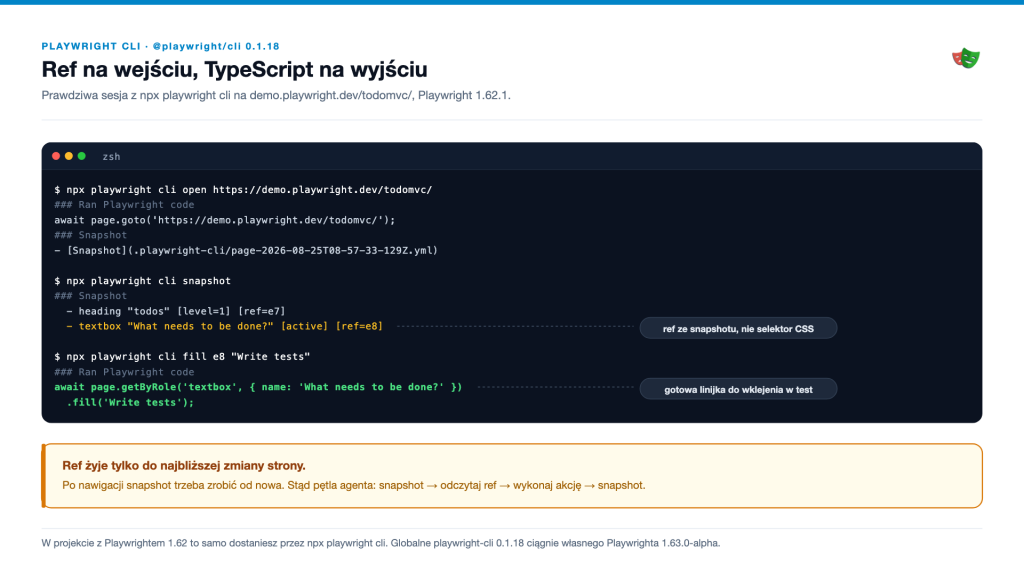Click the 'cli fill e8 "Write tests"' command

click(x=182, y=357)
